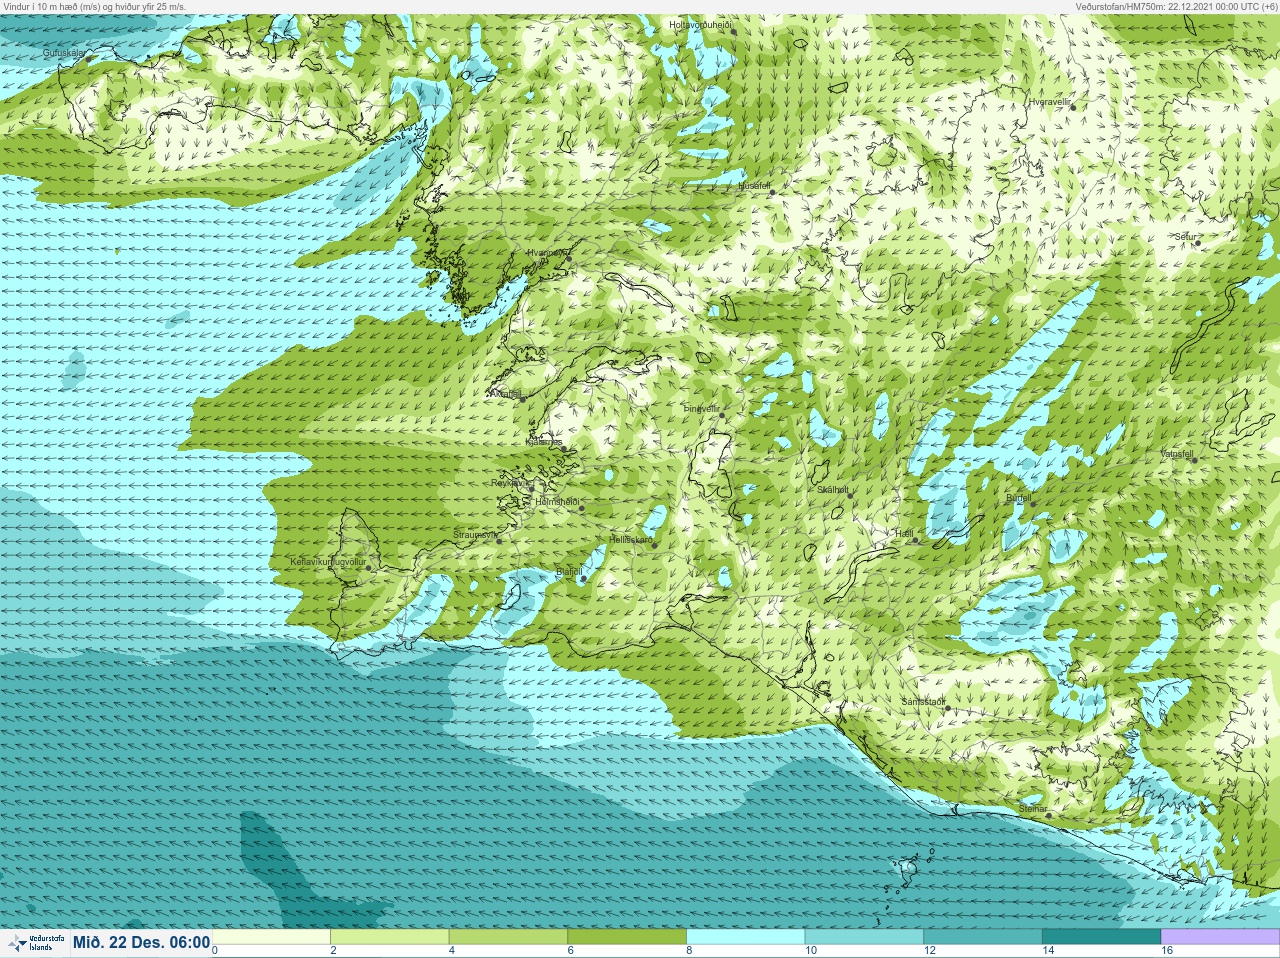
Task: Click the 8–10 m/s light cyan swatch
Action: 746,937
